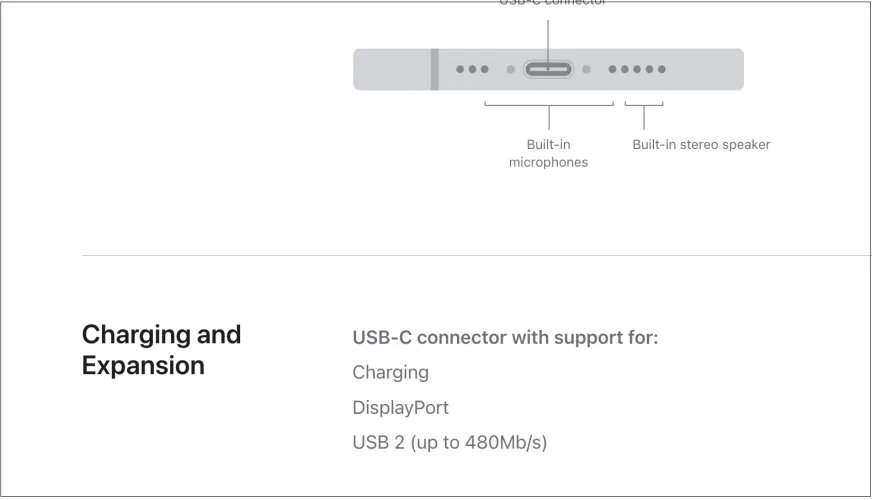The height and width of the screenshot is (500, 872).
Task: Click the partially visible USB-C connector label at the top
Action: pos(552,3)
